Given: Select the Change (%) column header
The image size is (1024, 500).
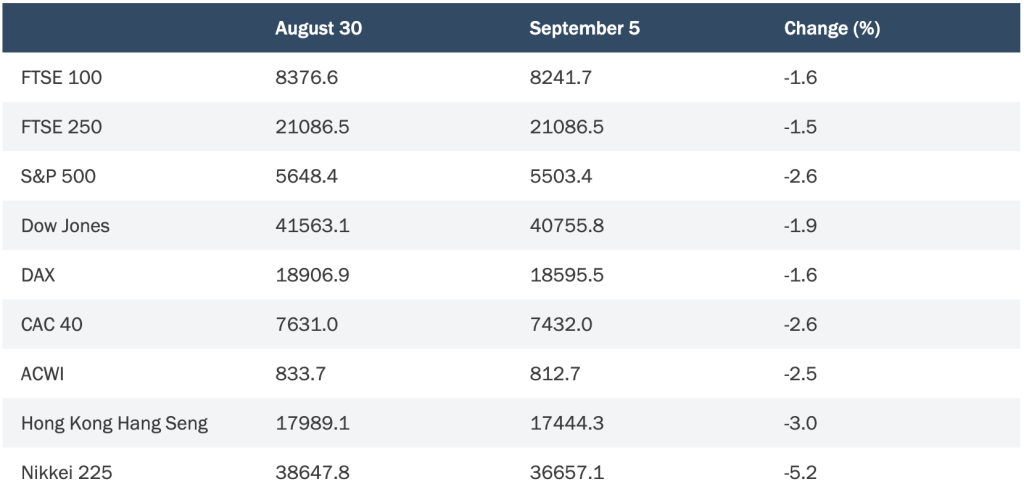Looking at the screenshot, I should point(831,29).
